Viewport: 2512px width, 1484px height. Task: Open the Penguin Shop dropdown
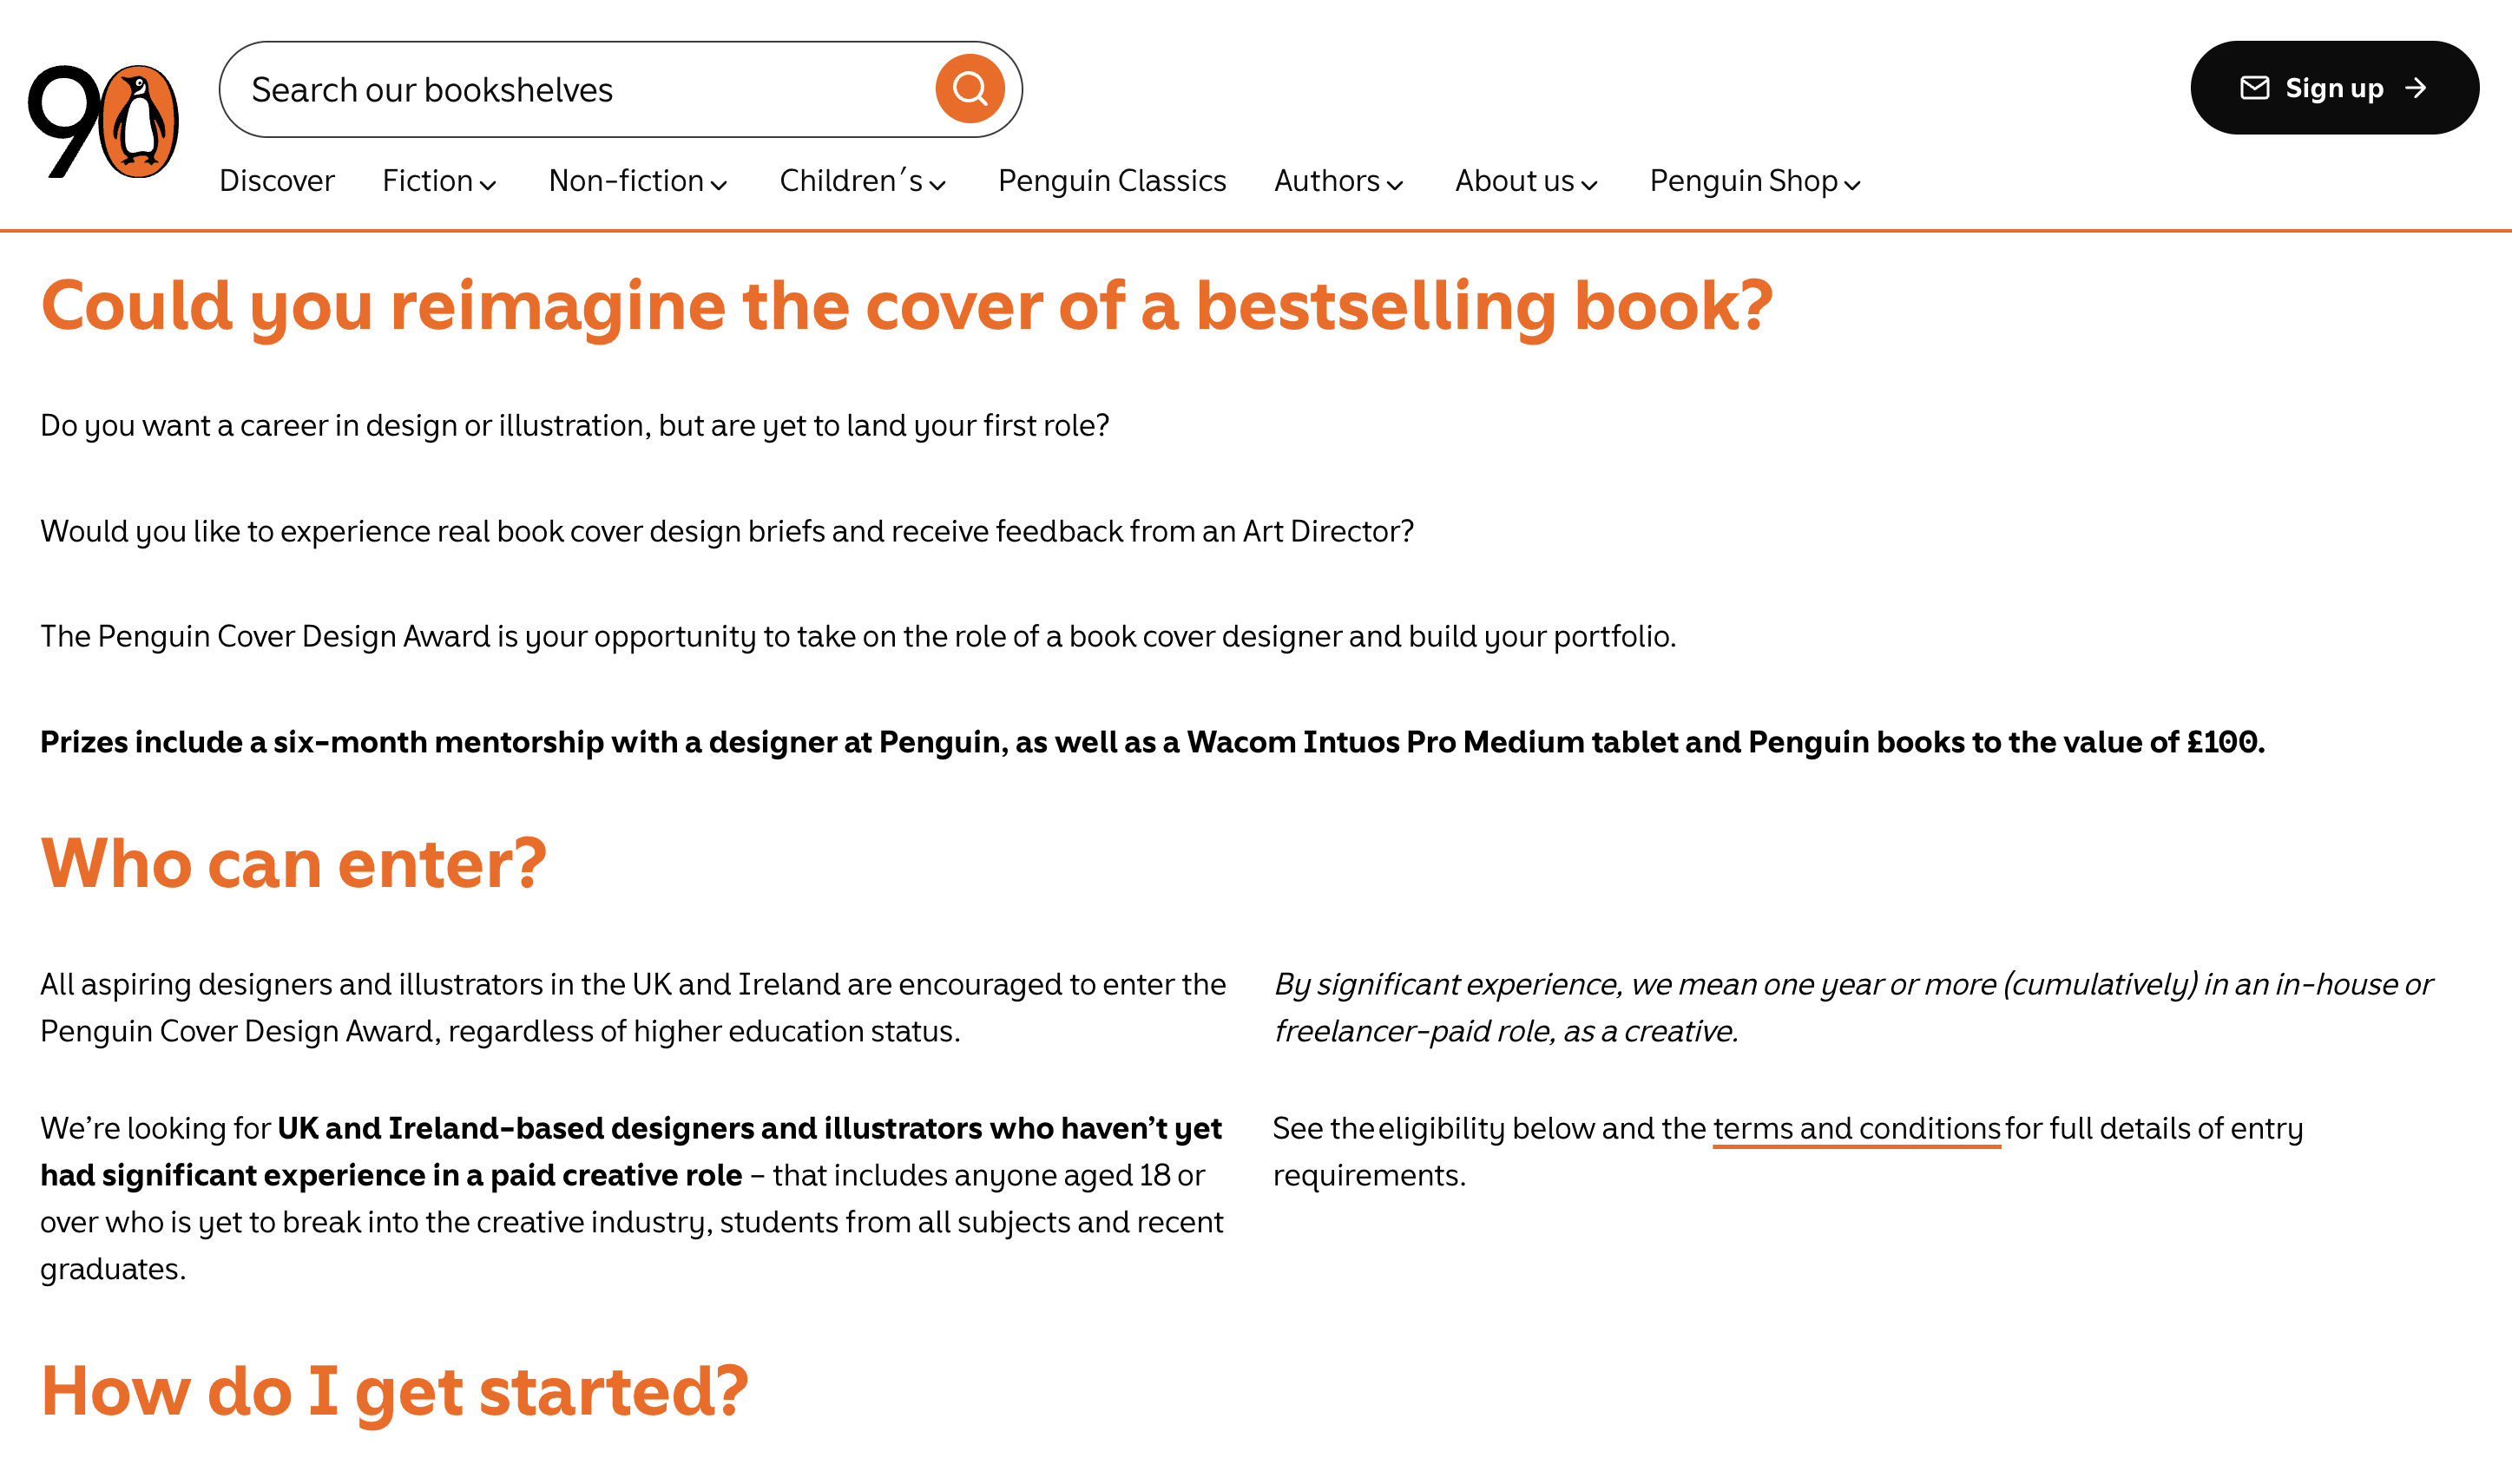coord(1755,181)
